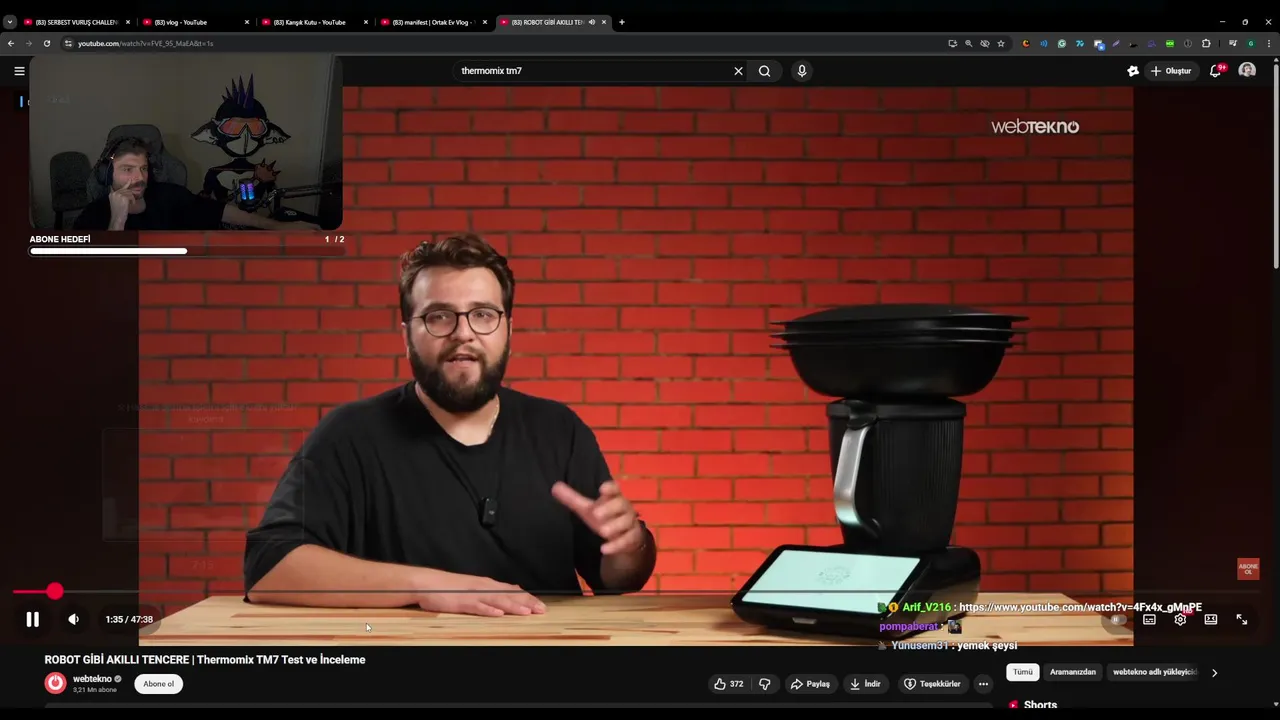Open a new browser tab
The image size is (1280, 720).
pyautogui.click(x=621, y=22)
